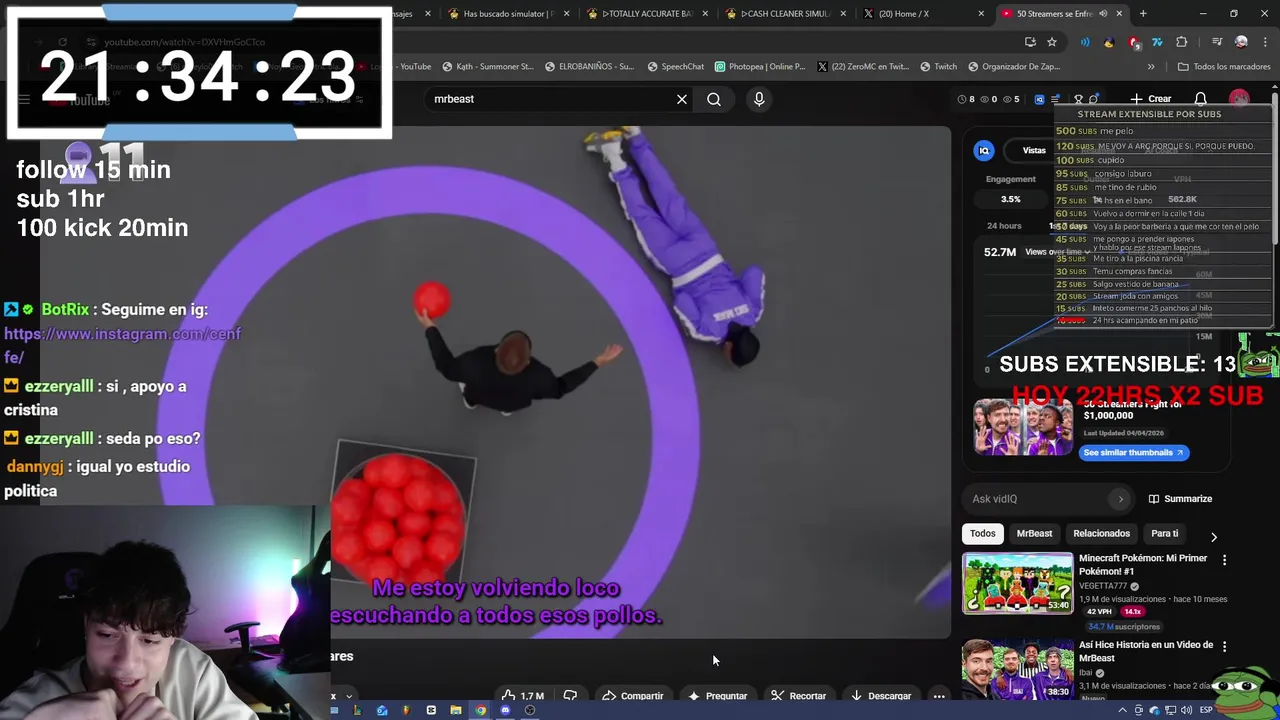1280x720 pixels.
Task: Open File Explorer from the taskbar
Action: point(456,710)
